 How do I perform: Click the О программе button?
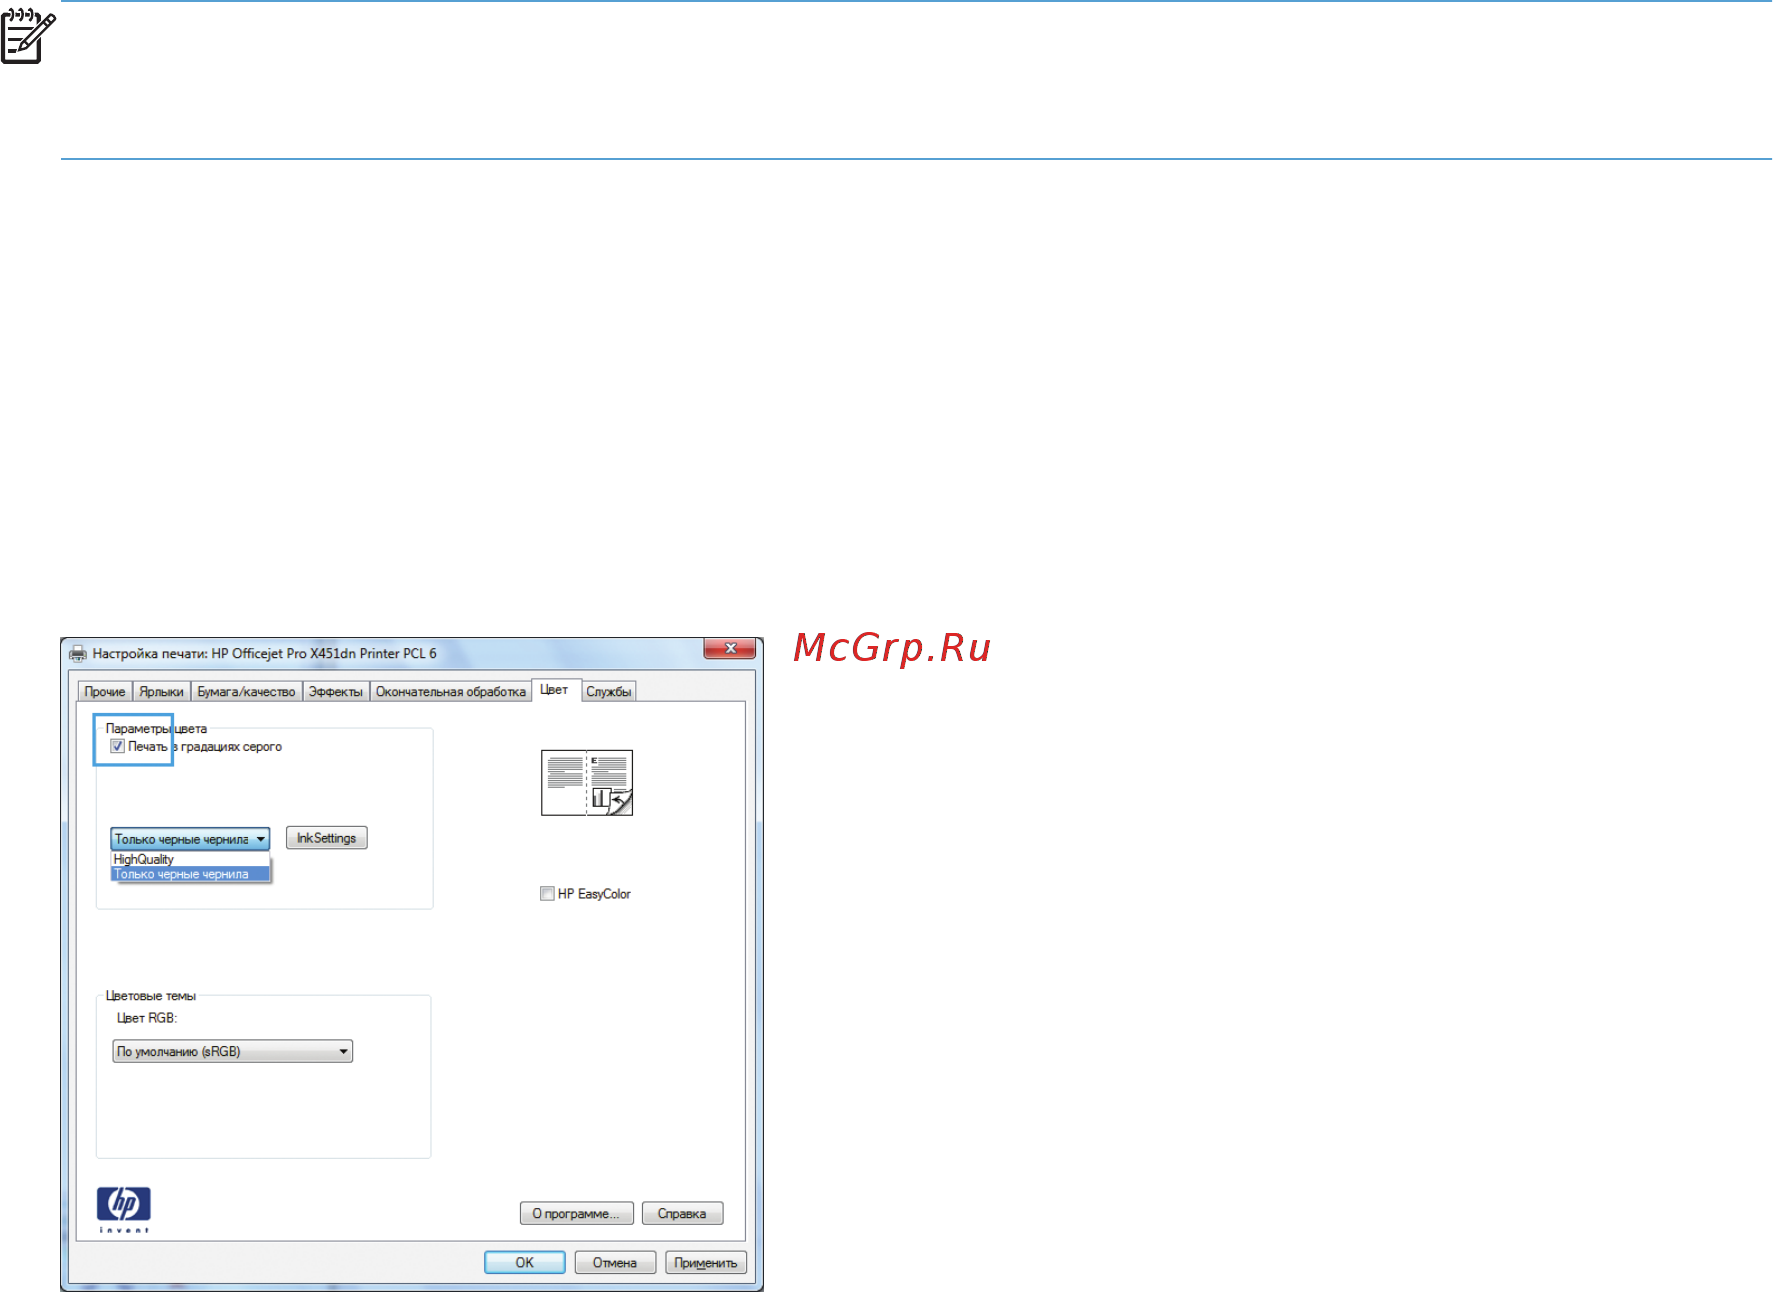pyautogui.click(x=577, y=1214)
